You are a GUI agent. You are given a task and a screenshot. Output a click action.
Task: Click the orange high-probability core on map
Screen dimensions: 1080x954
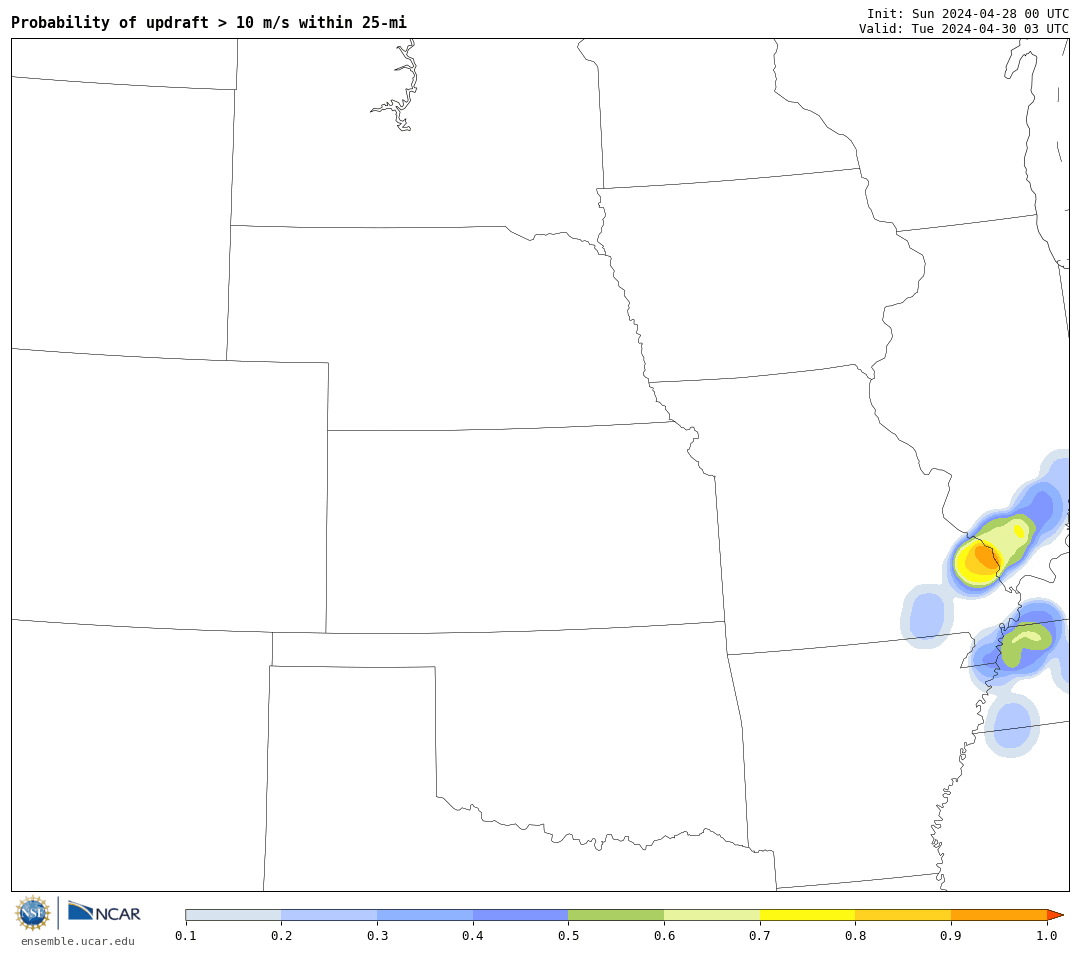tap(986, 557)
